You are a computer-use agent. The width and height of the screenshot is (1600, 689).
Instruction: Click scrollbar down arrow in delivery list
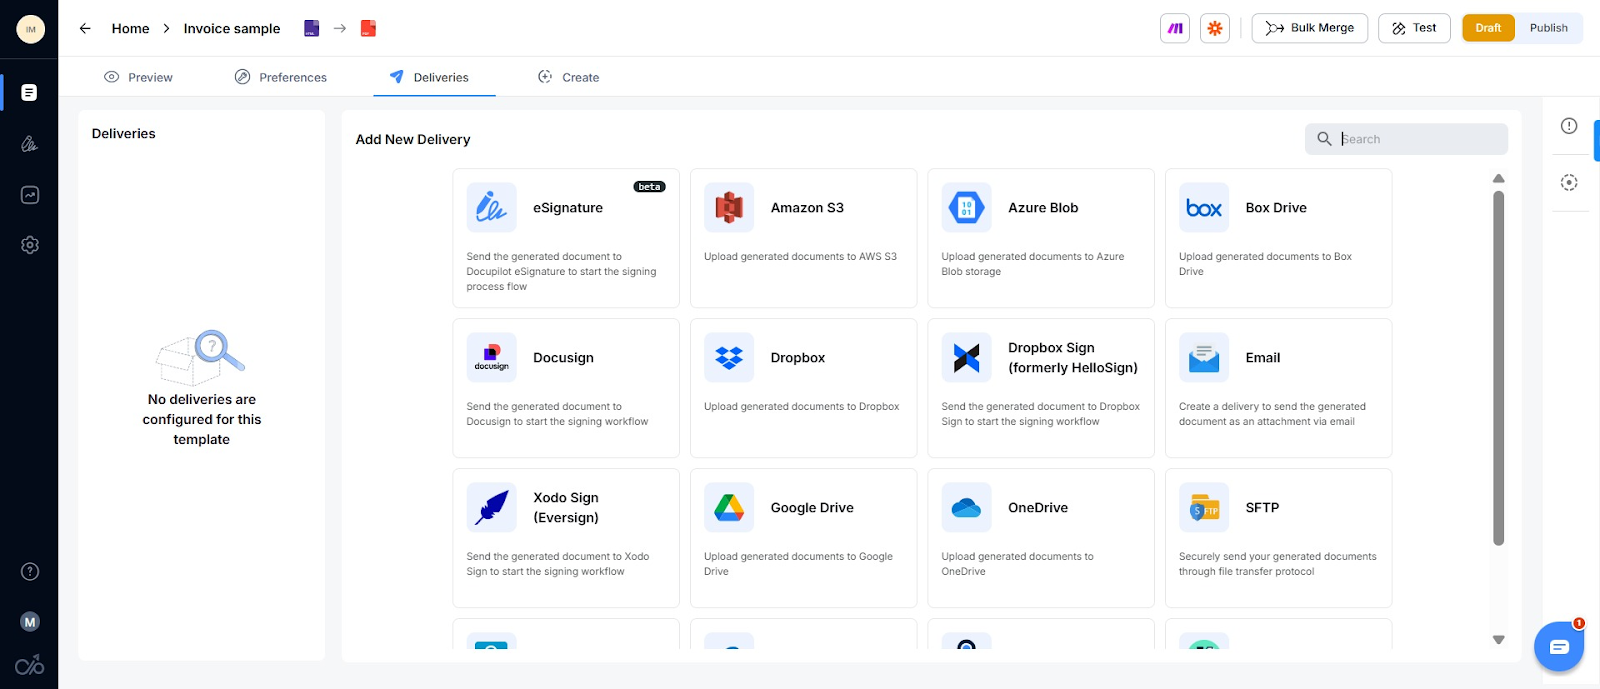click(1498, 640)
